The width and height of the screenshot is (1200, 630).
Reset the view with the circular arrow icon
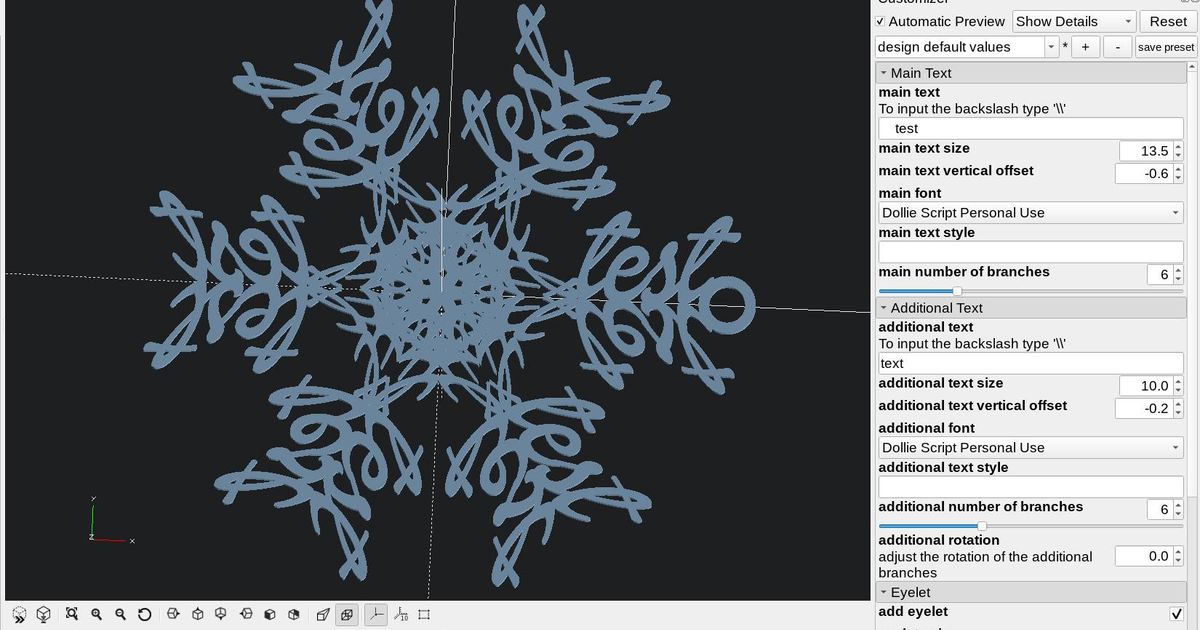point(146,614)
